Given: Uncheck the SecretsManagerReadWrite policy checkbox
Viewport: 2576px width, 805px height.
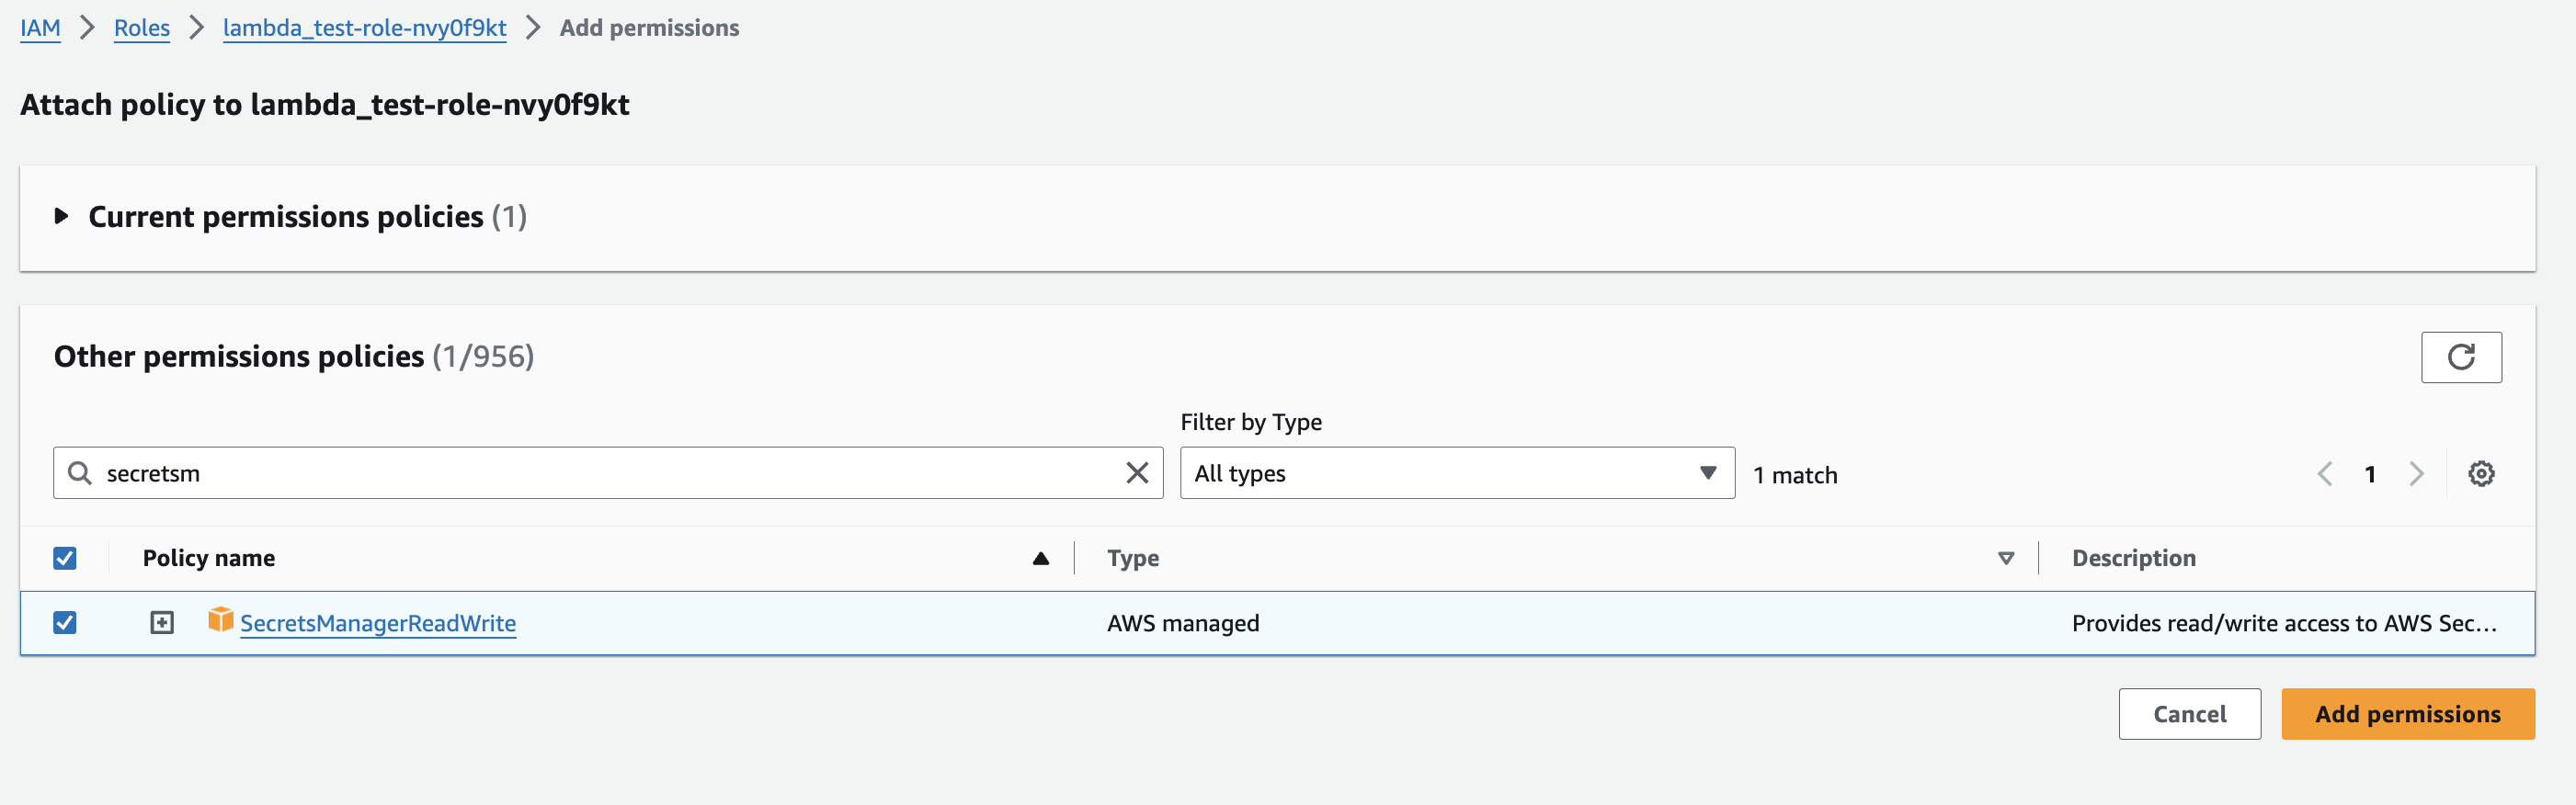Looking at the screenshot, I should point(65,623).
